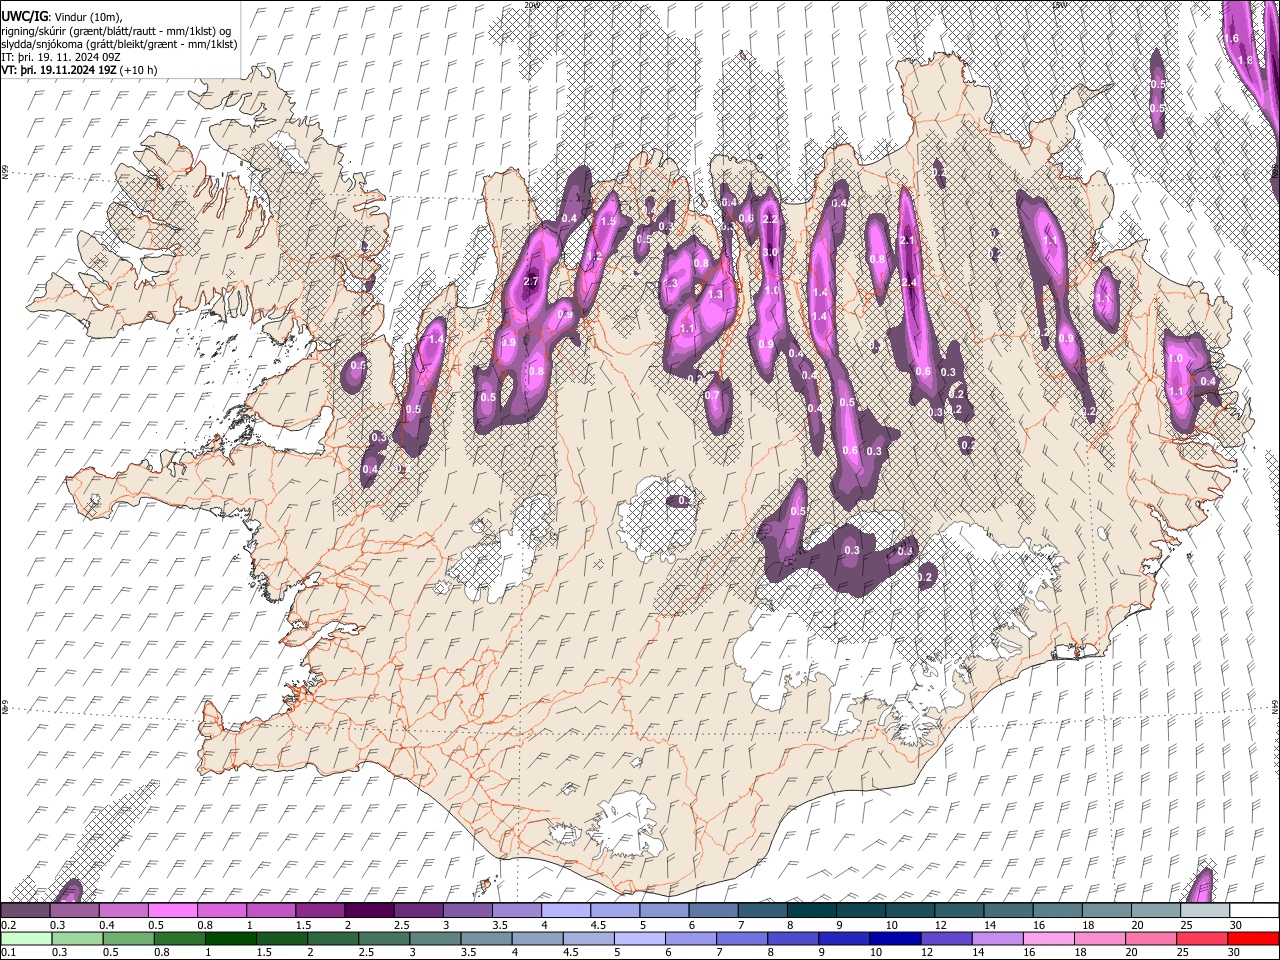Click the 2.2 snowfall value on the map
The image size is (1280, 960).
tap(770, 219)
